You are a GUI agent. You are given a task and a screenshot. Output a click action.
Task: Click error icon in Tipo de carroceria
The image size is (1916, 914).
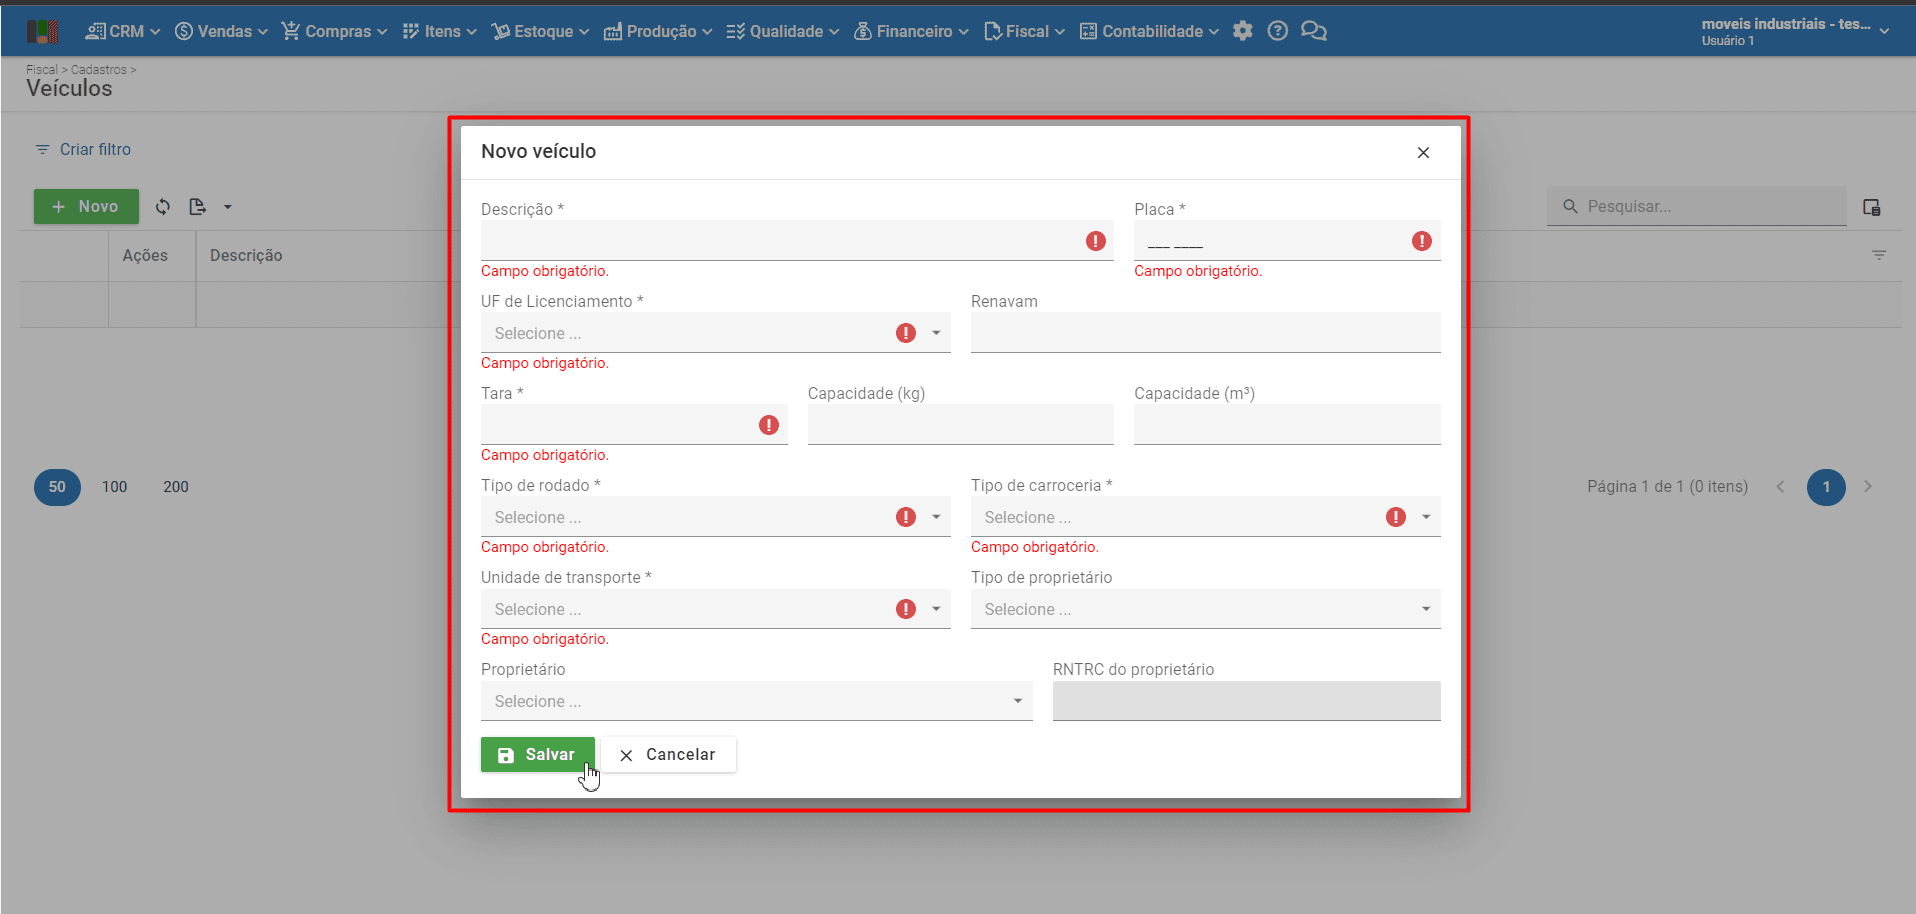tap(1396, 517)
